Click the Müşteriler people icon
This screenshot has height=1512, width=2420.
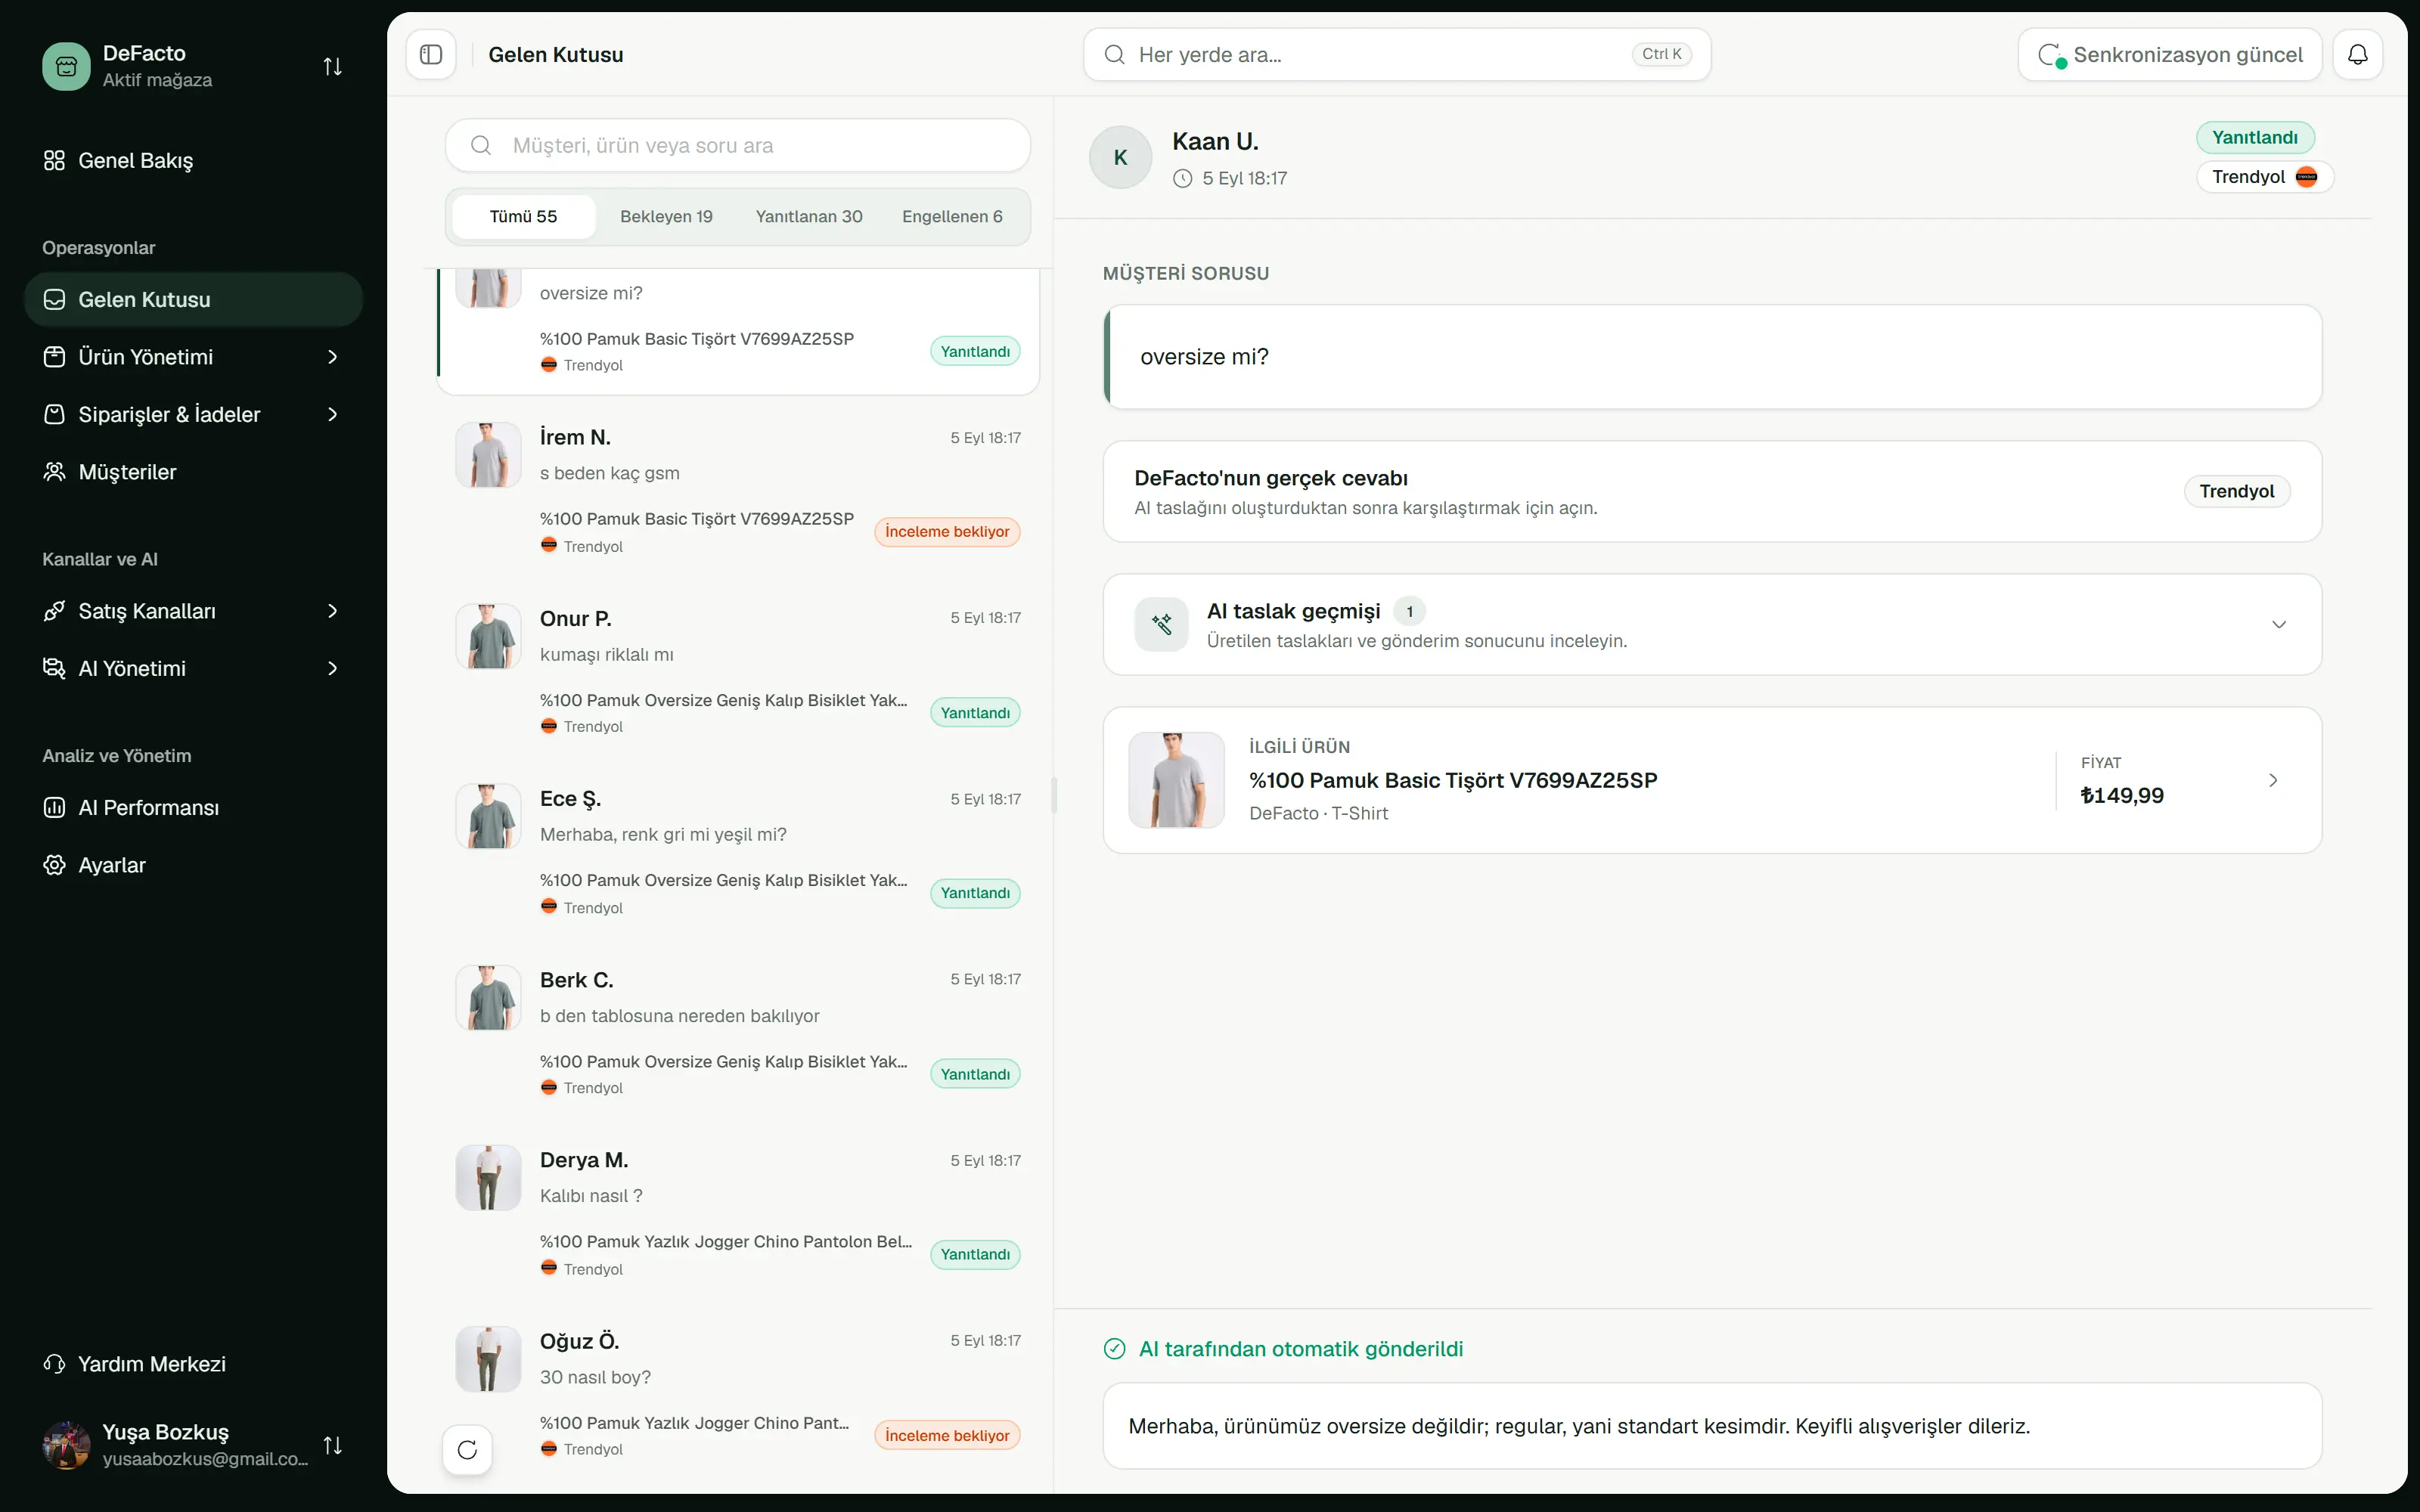(54, 472)
